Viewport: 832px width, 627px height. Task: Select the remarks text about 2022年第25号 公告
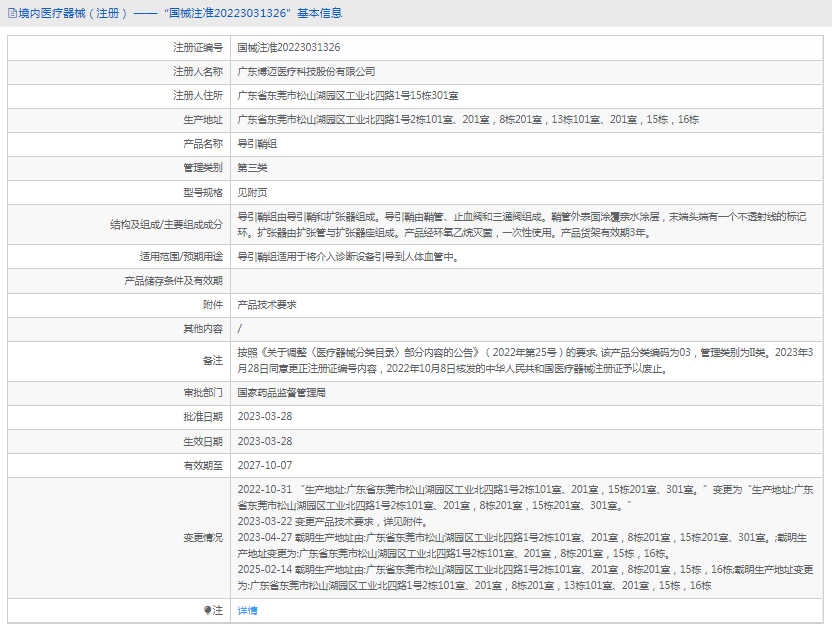pyautogui.click(x=525, y=360)
